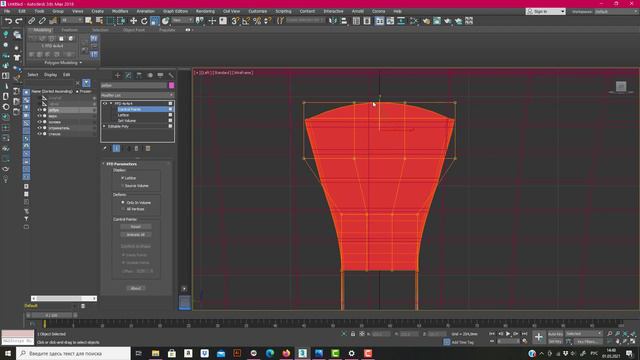Viewport: 640px width, 360px height.
Task: Click the Reset control points button
Action: (136, 227)
